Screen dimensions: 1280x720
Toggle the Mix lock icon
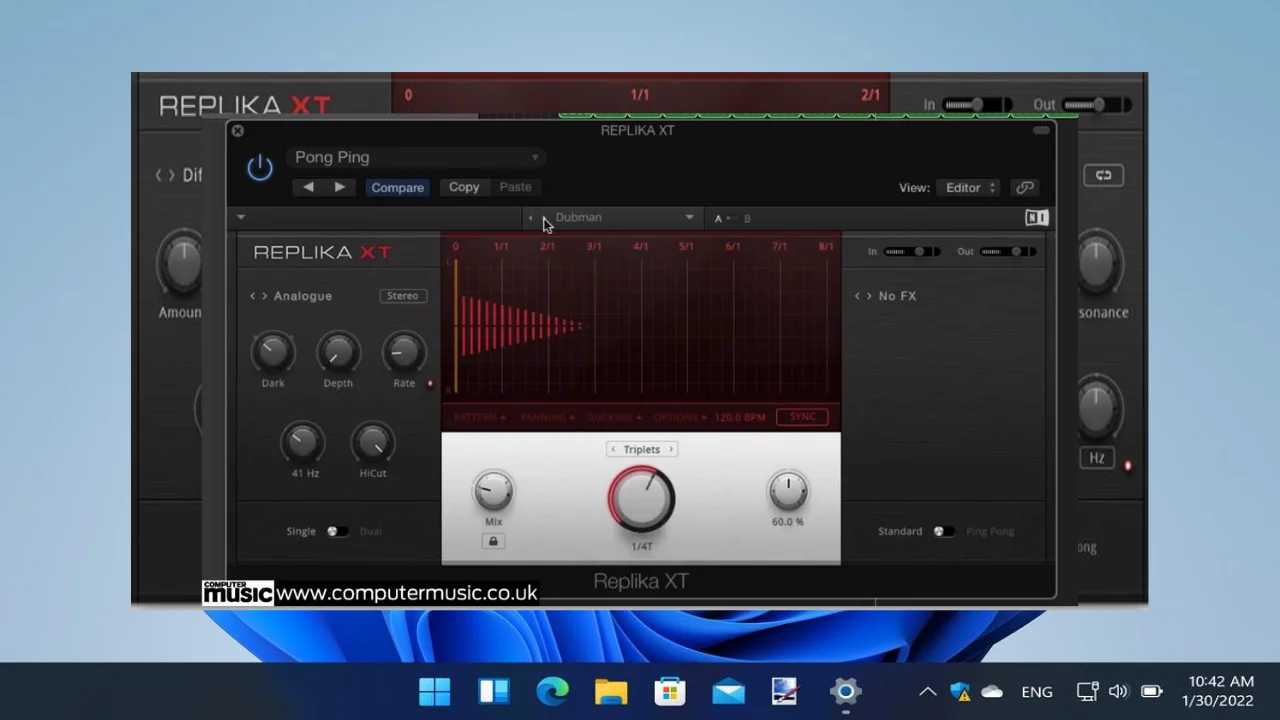point(493,541)
